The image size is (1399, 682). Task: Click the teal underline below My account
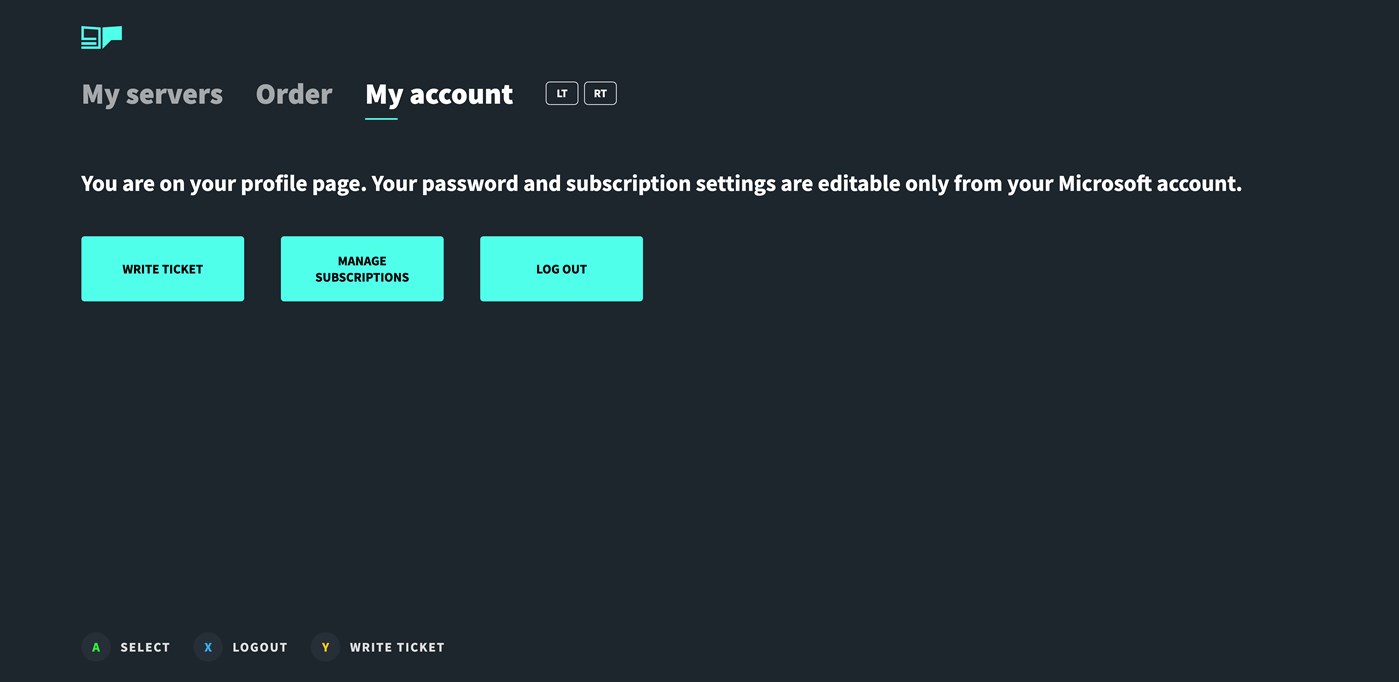(x=381, y=119)
